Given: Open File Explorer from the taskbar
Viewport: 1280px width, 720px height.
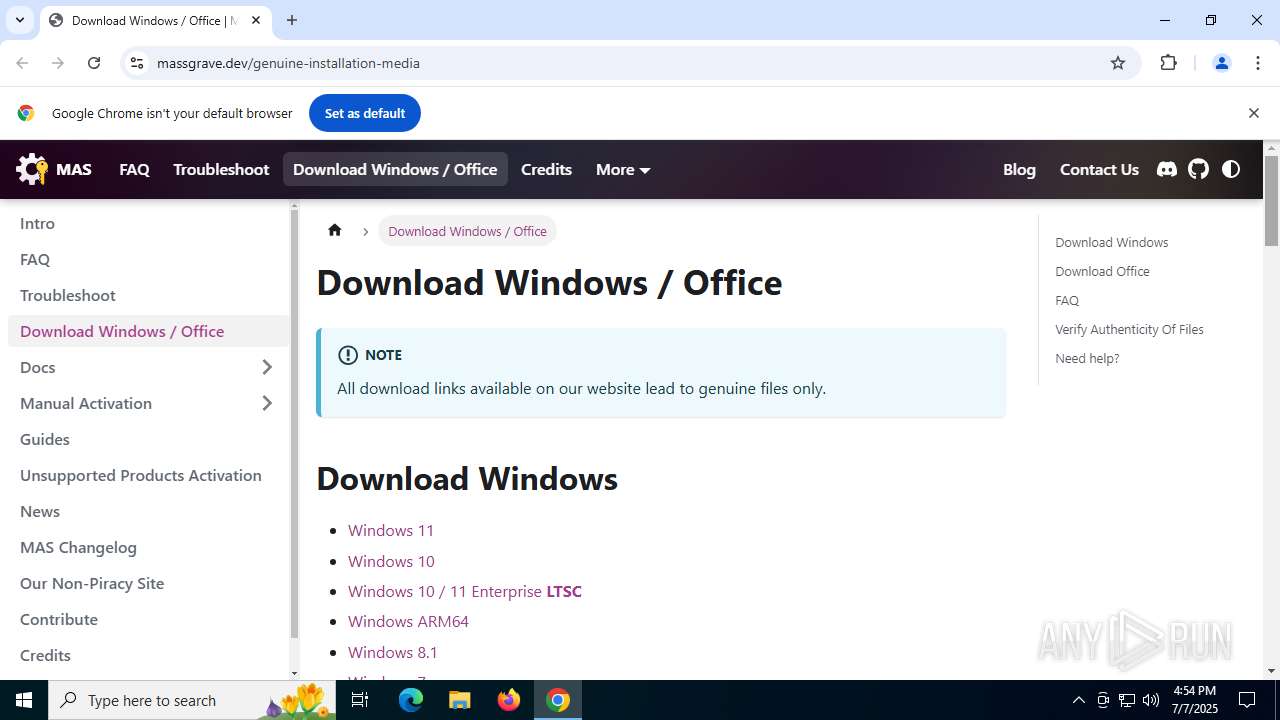Looking at the screenshot, I should [459, 700].
